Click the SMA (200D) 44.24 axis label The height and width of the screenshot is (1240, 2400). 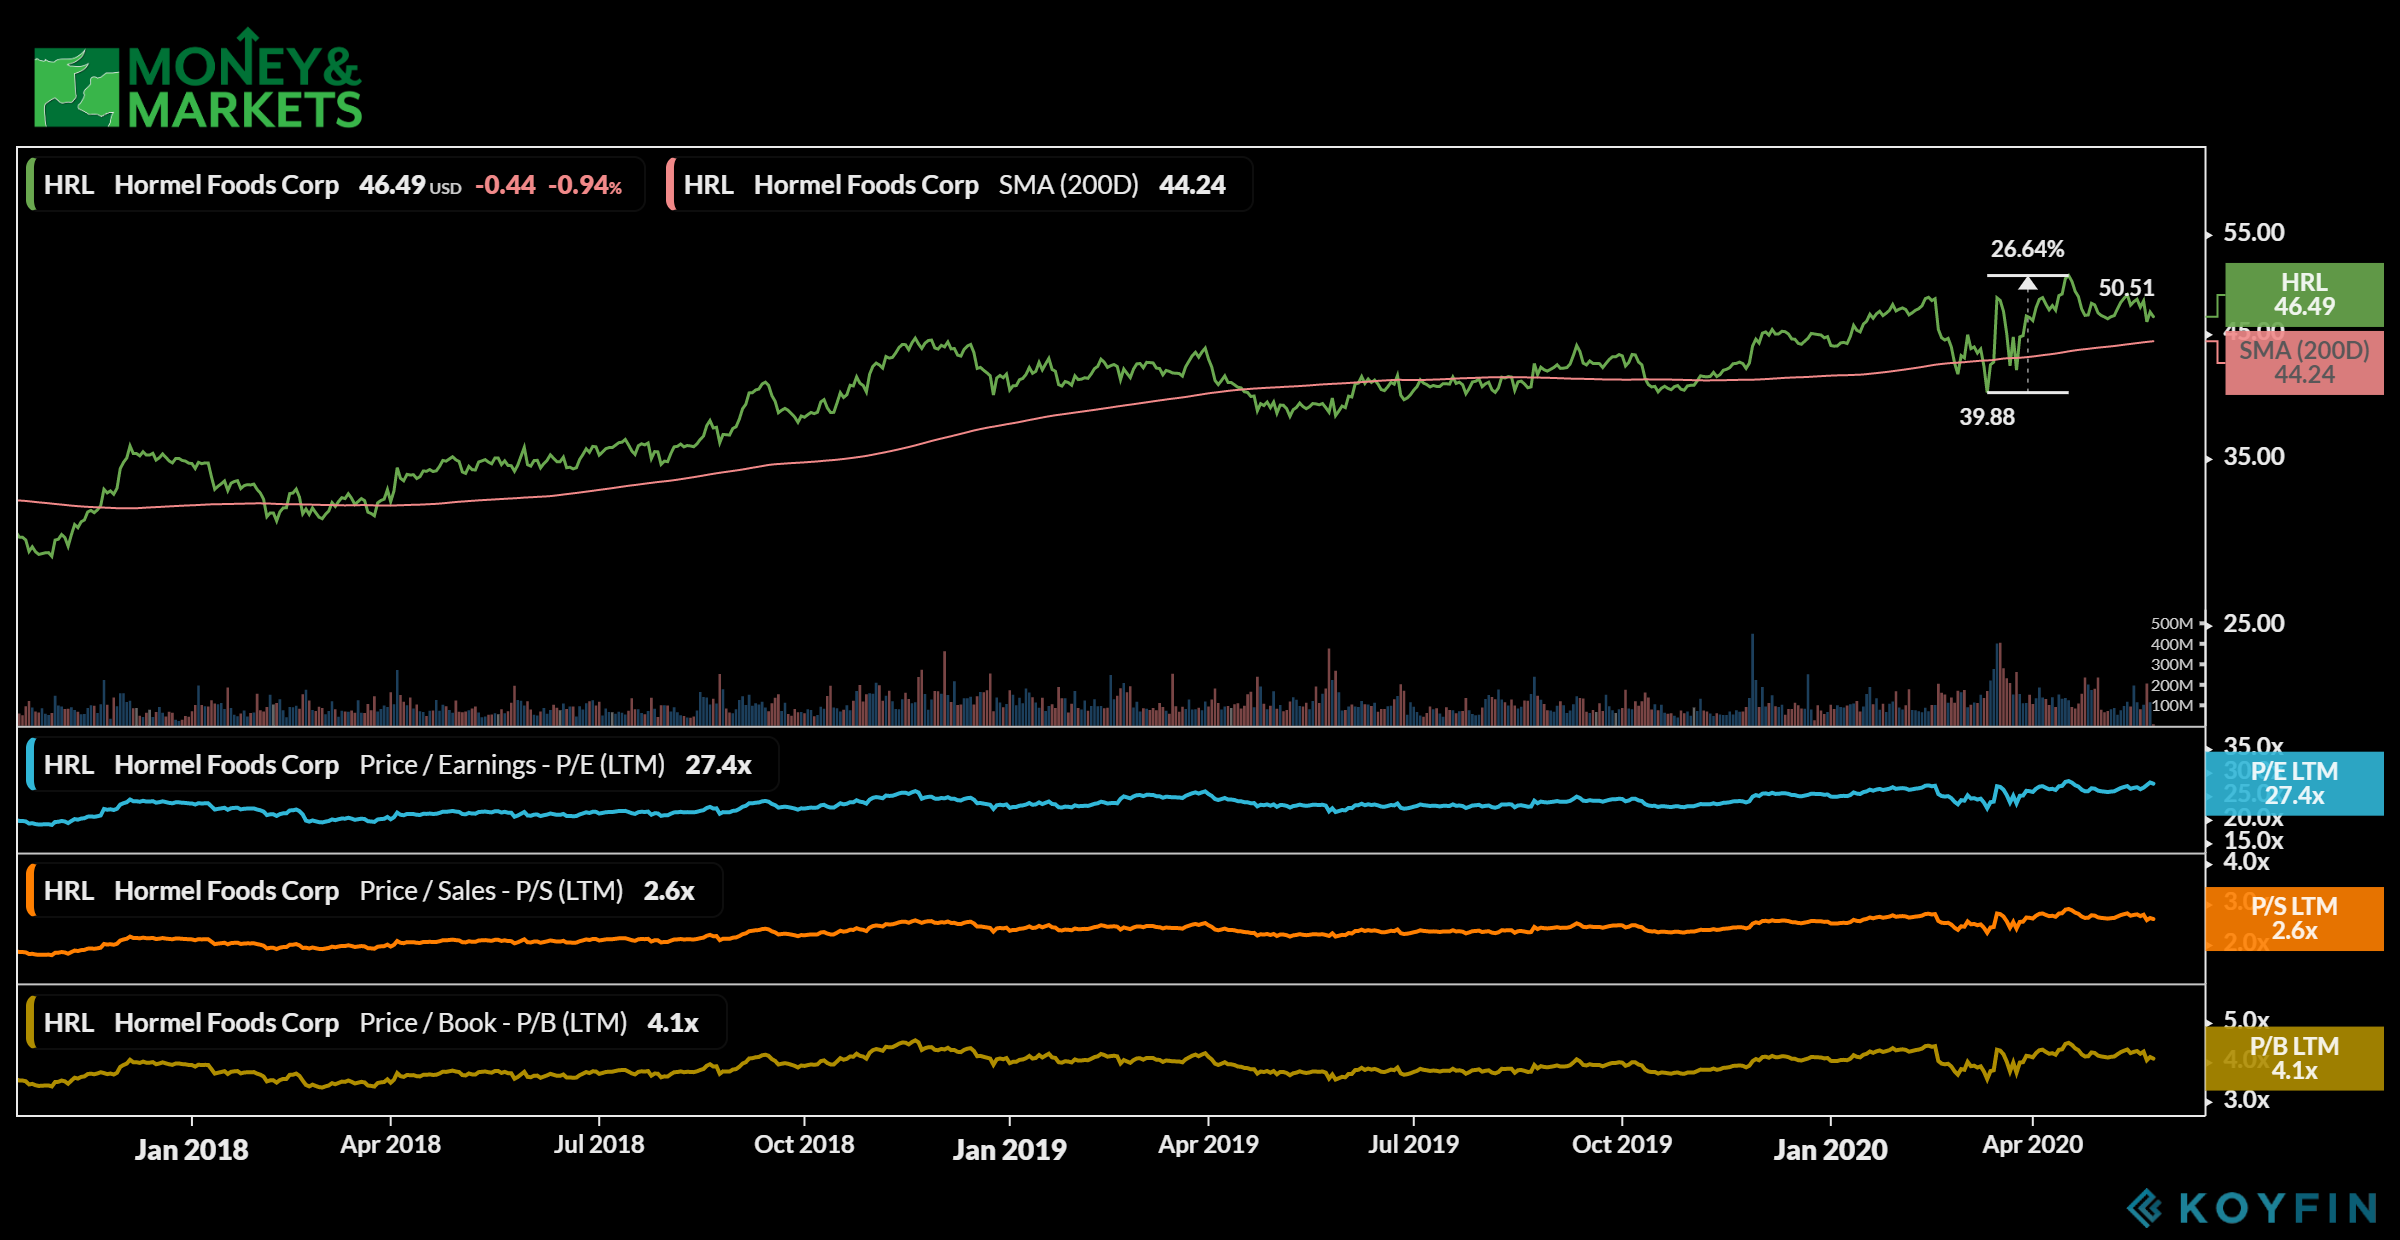pyautogui.click(x=2304, y=363)
